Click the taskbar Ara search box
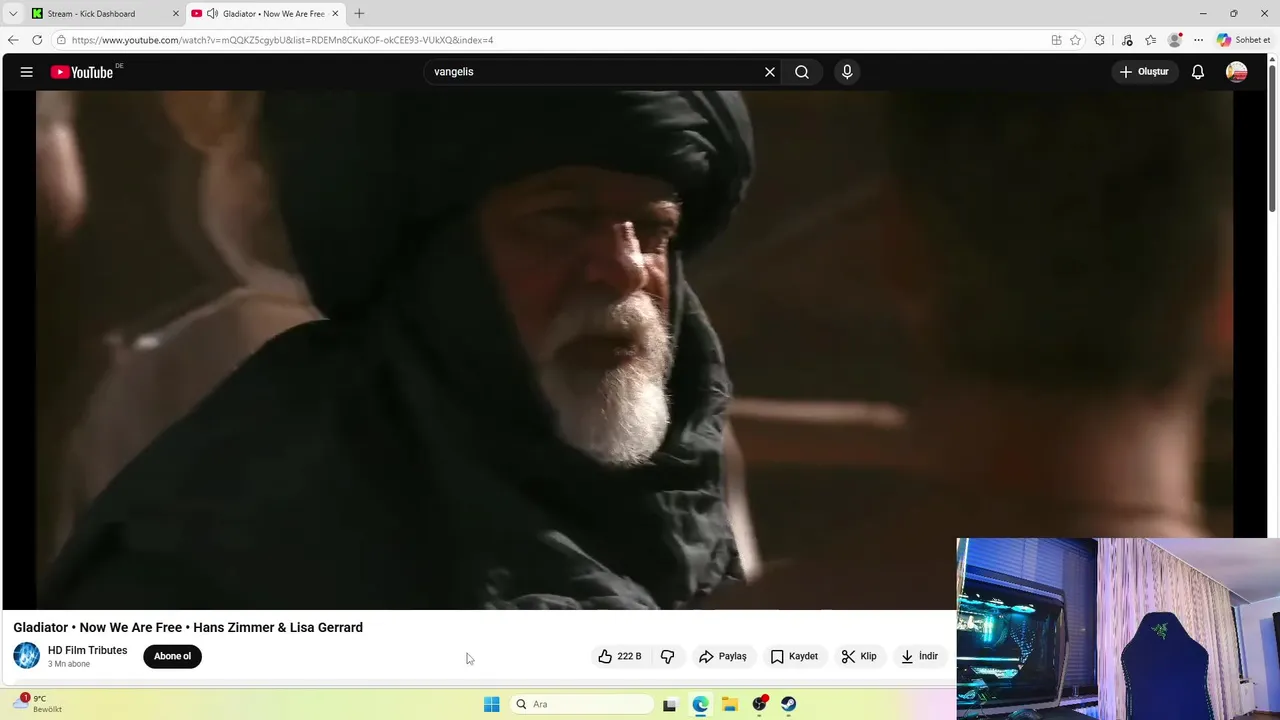The image size is (1280, 720). (x=581, y=704)
